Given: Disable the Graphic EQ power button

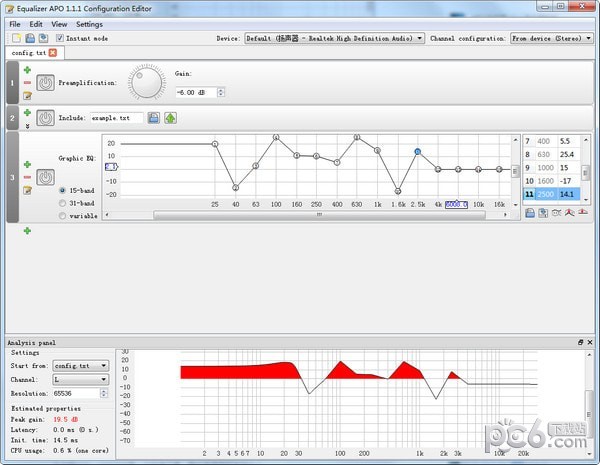Looking at the screenshot, I should 45,177.
